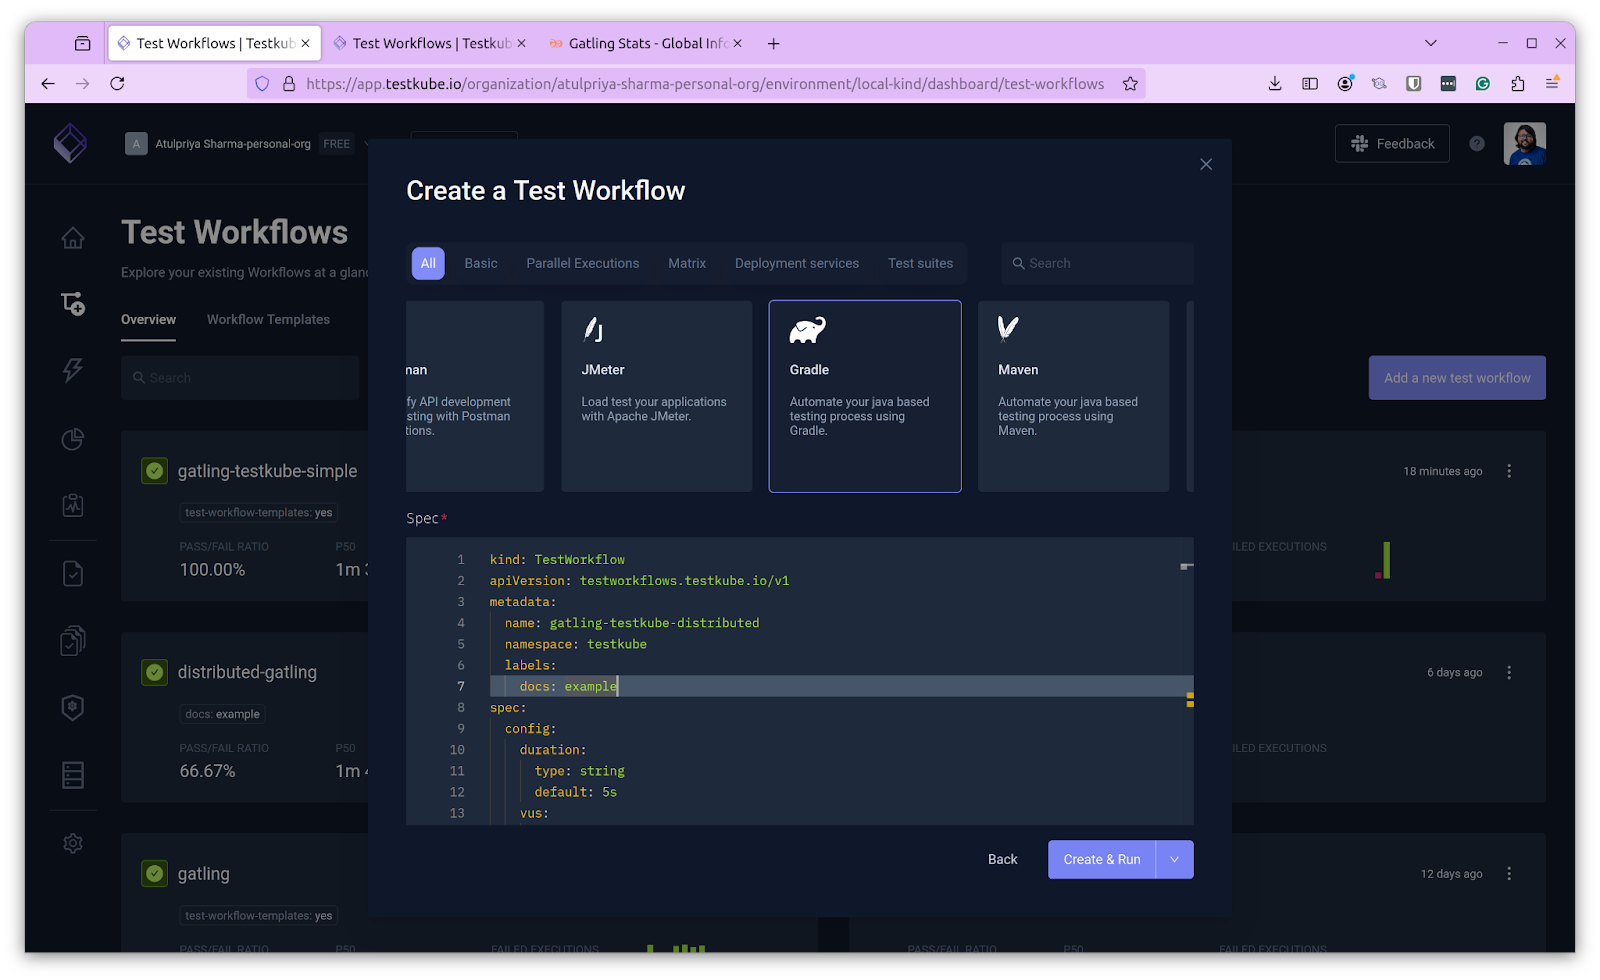Open a new browser tab

tap(773, 43)
